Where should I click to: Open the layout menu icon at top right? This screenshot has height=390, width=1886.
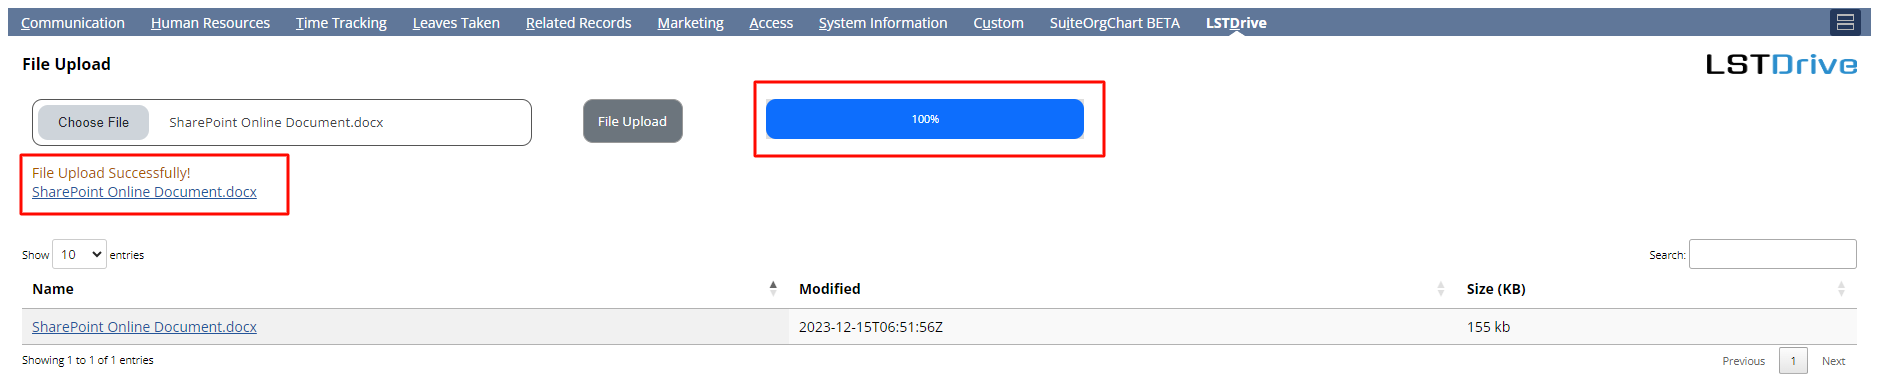pyautogui.click(x=1845, y=22)
